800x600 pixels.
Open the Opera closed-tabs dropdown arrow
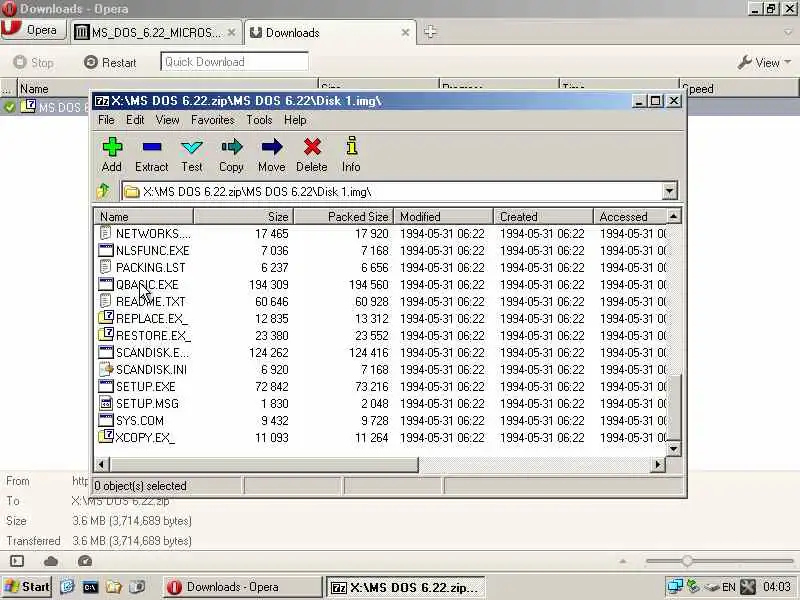788,33
